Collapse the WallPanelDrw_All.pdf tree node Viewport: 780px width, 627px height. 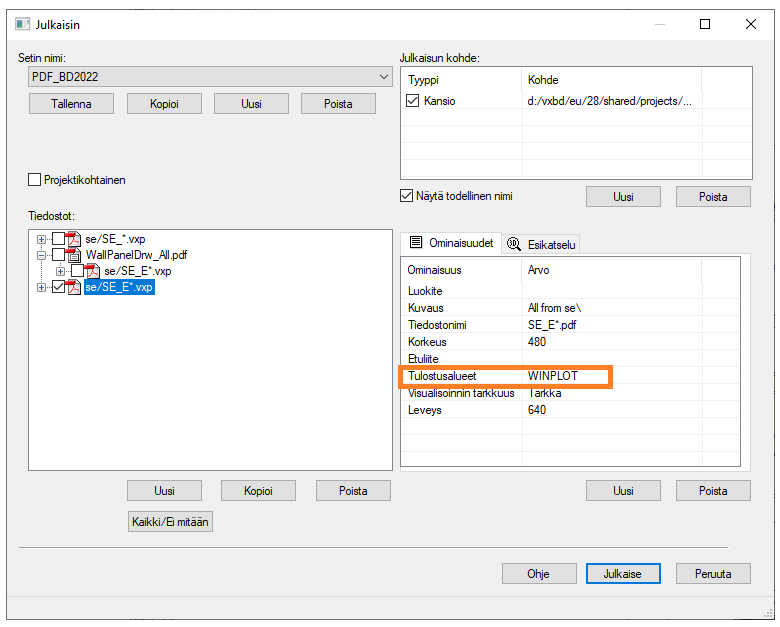[41, 255]
